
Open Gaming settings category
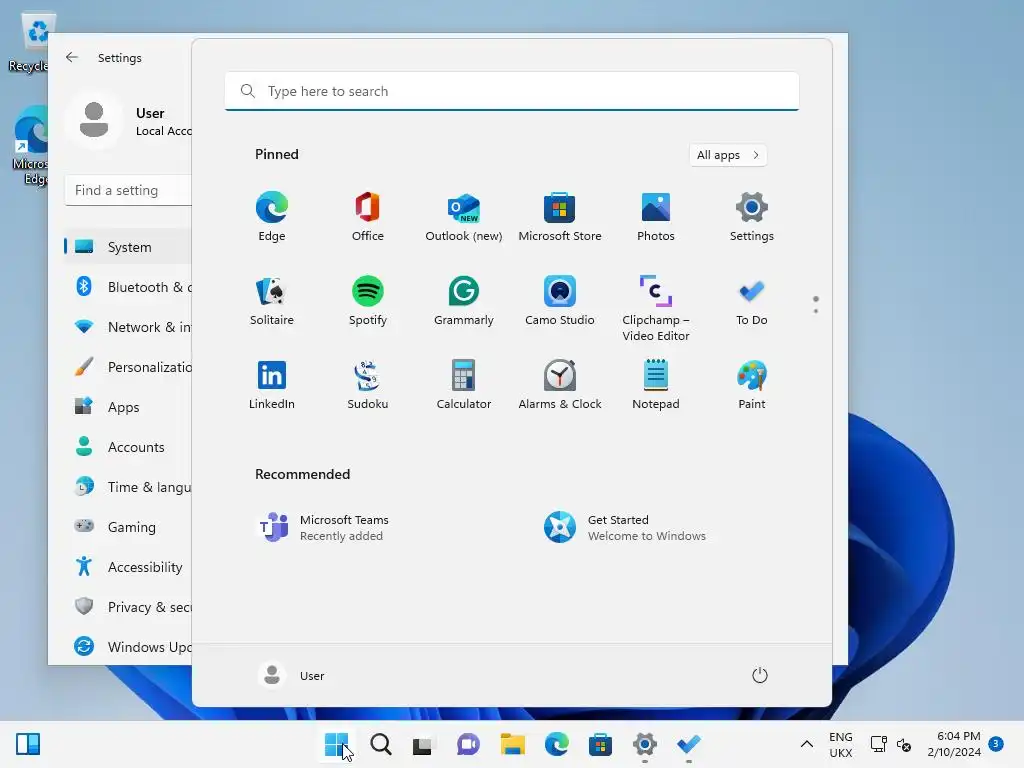coord(128,526)
